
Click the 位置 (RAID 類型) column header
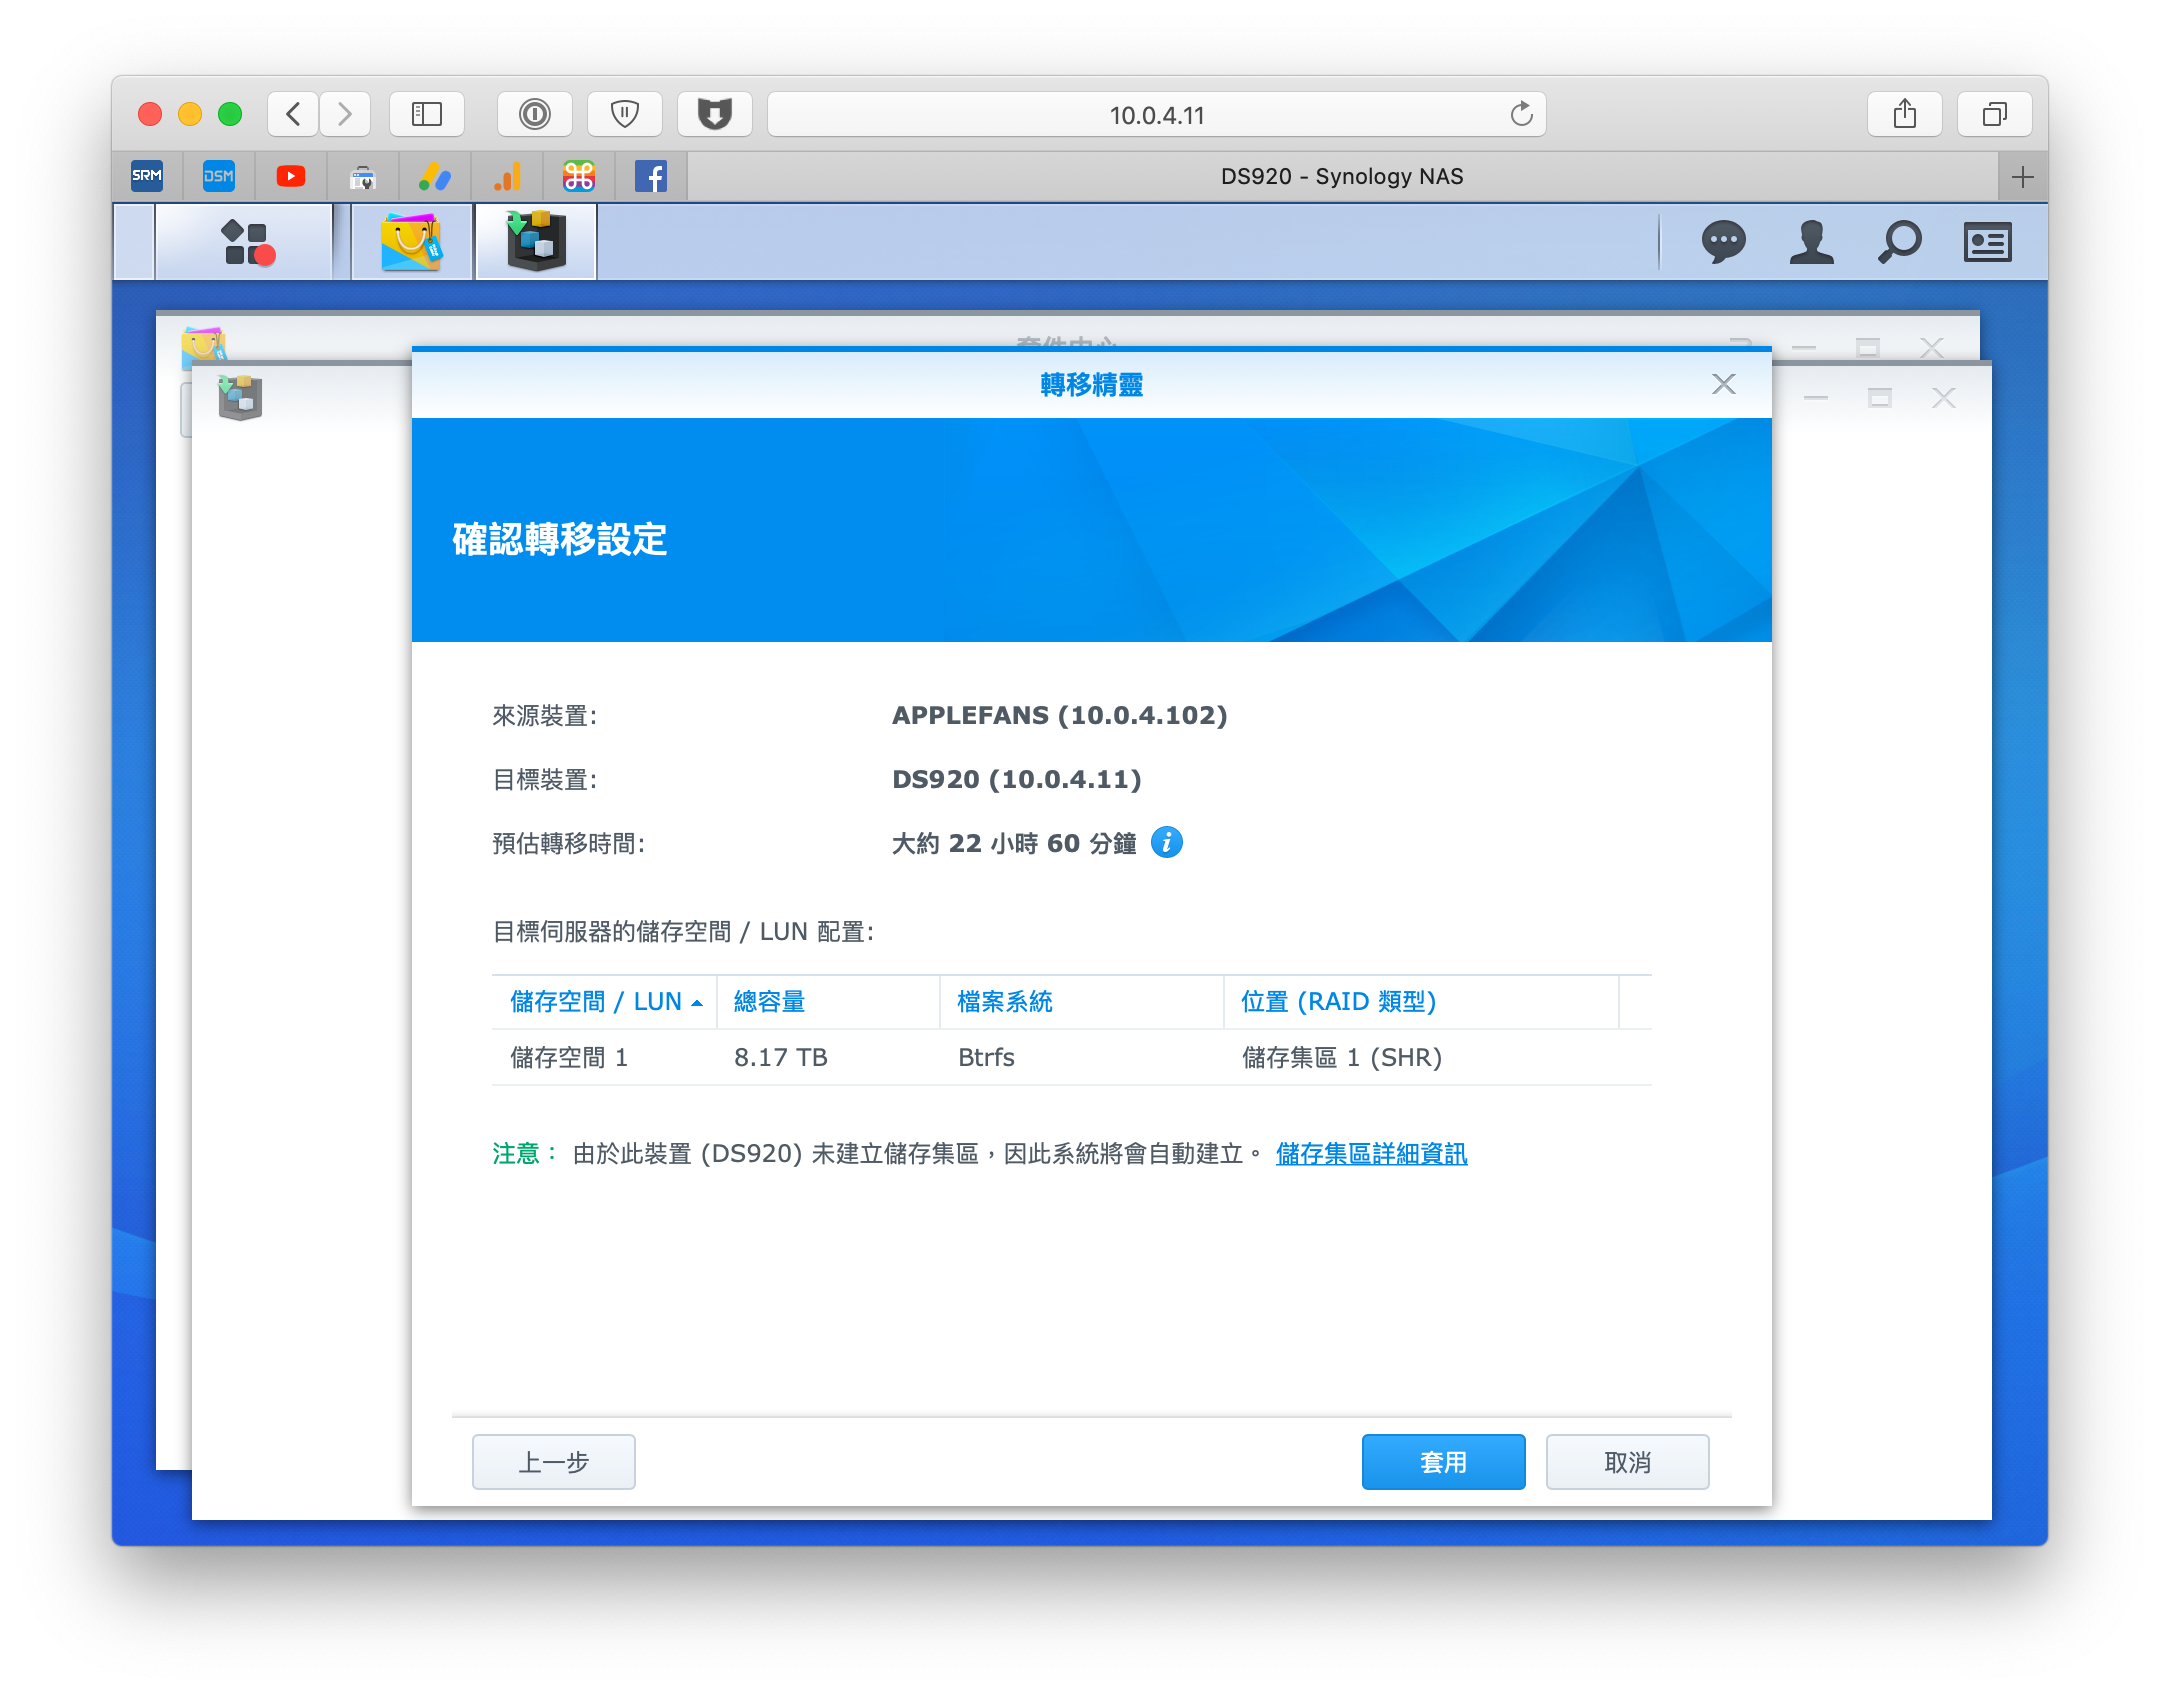(1421, 1001)
